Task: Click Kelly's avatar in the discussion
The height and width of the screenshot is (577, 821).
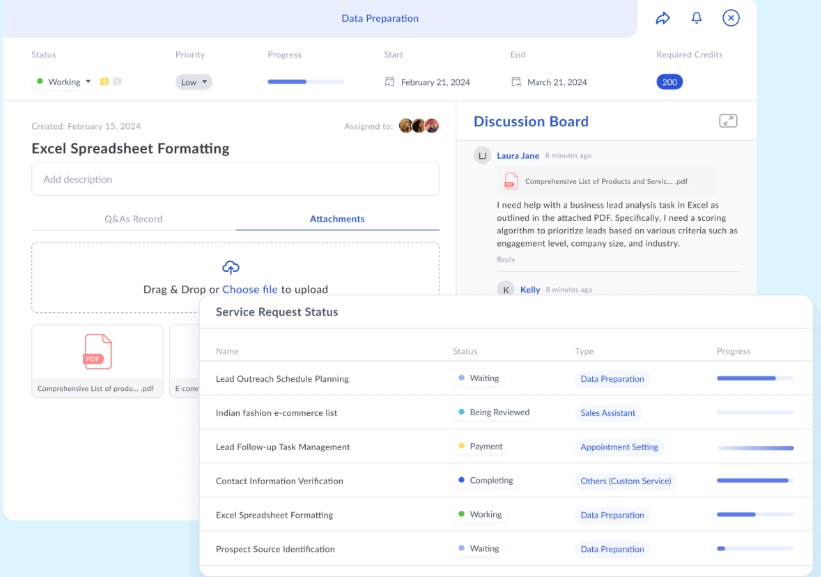Action: click(505, 290)
